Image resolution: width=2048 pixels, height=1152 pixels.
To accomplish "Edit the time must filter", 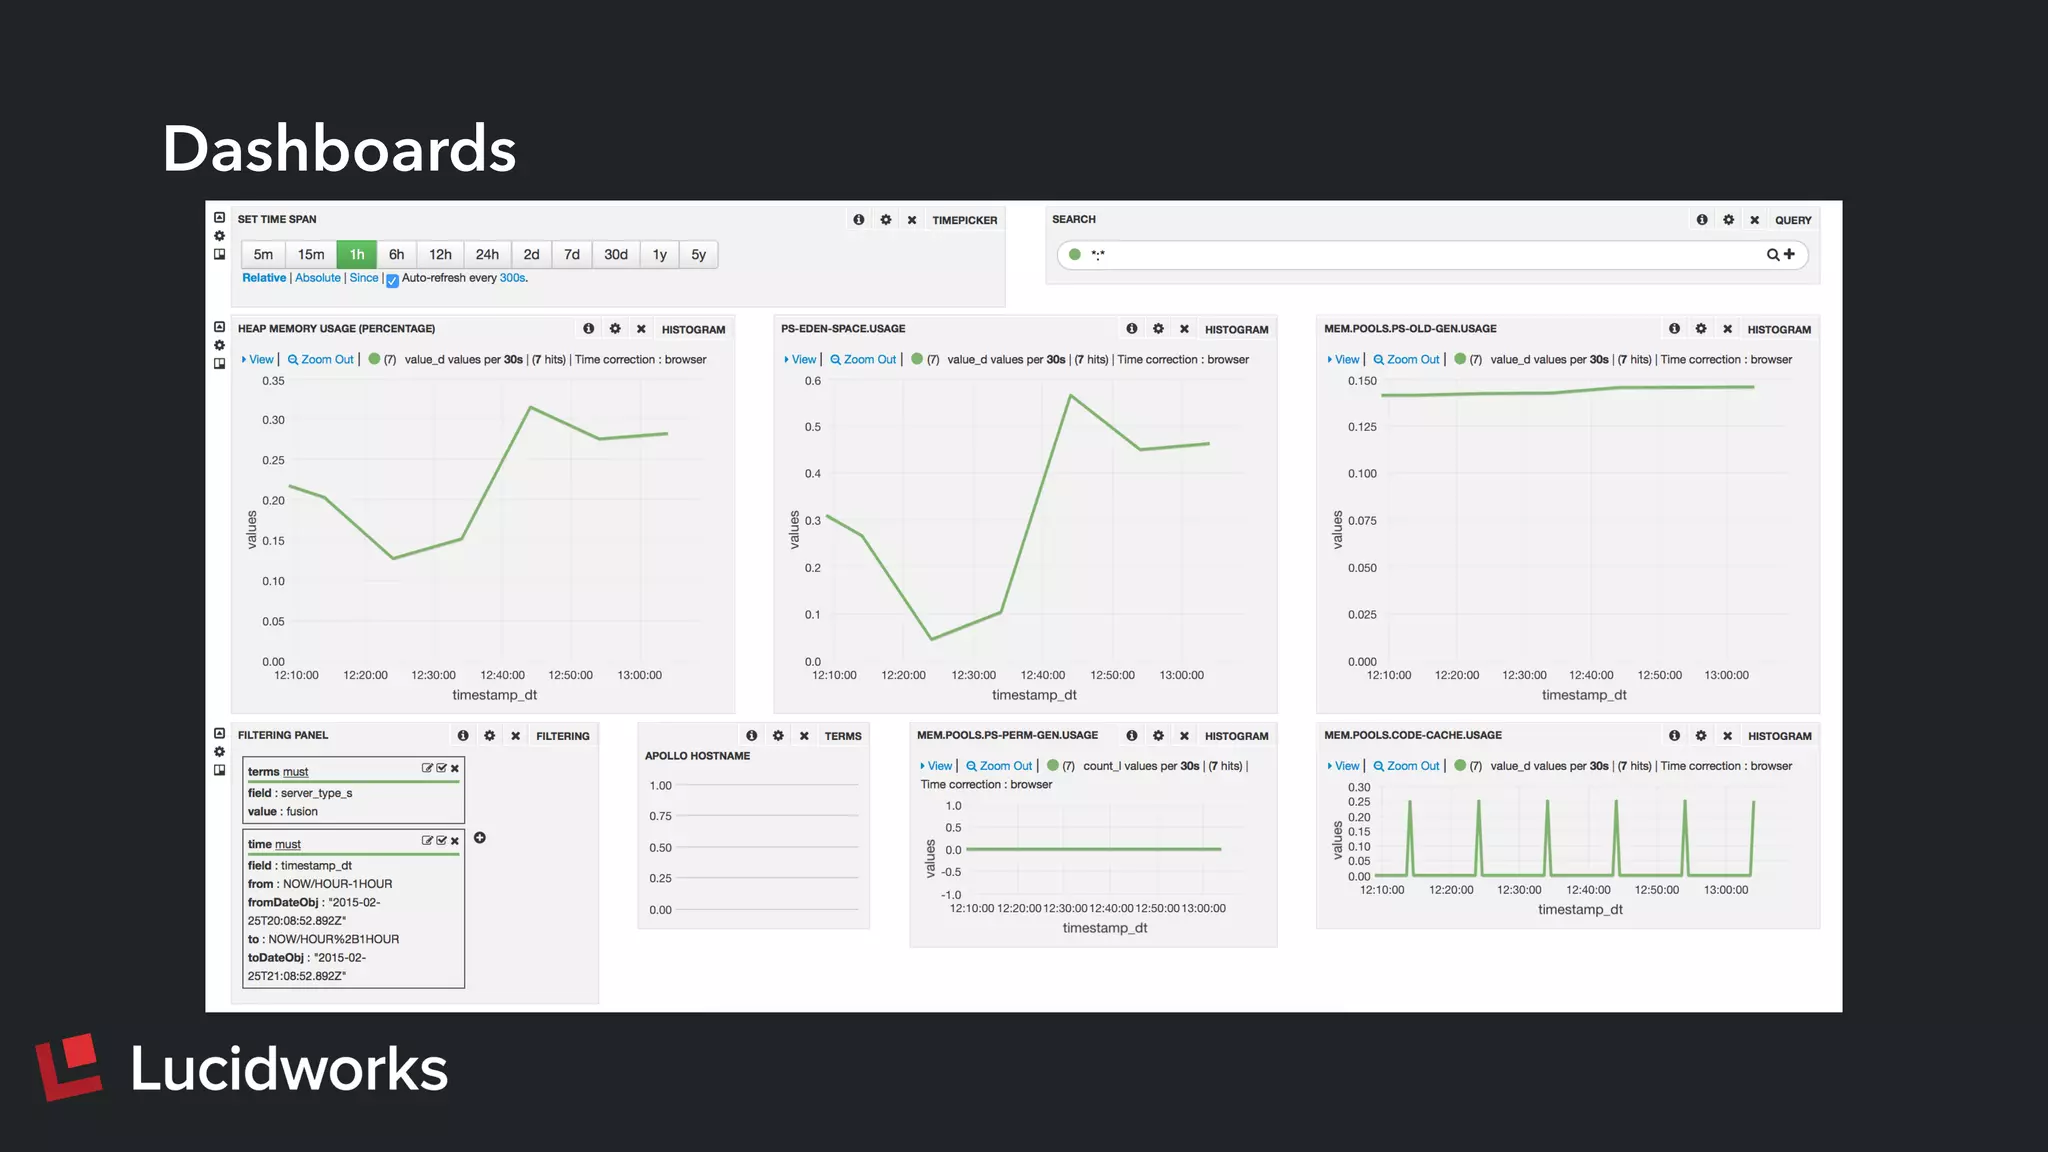I will point(427,841).
